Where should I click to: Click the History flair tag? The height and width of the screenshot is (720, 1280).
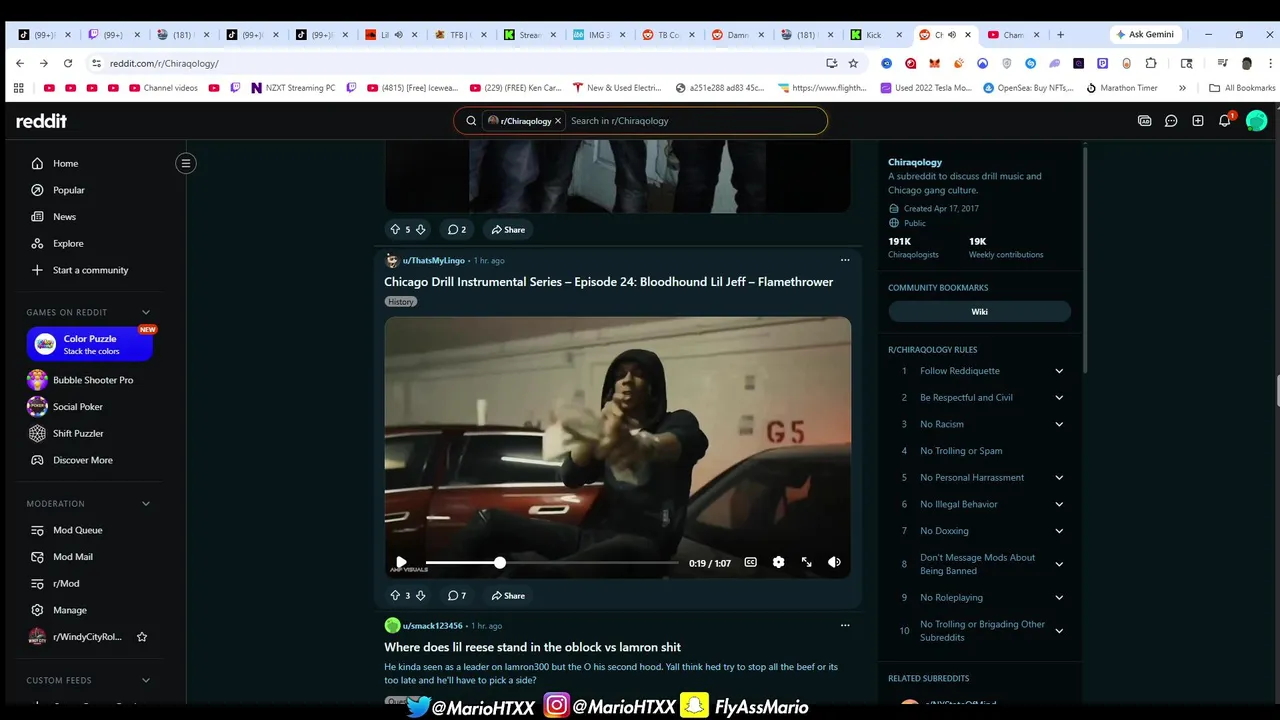coord(401,301)
